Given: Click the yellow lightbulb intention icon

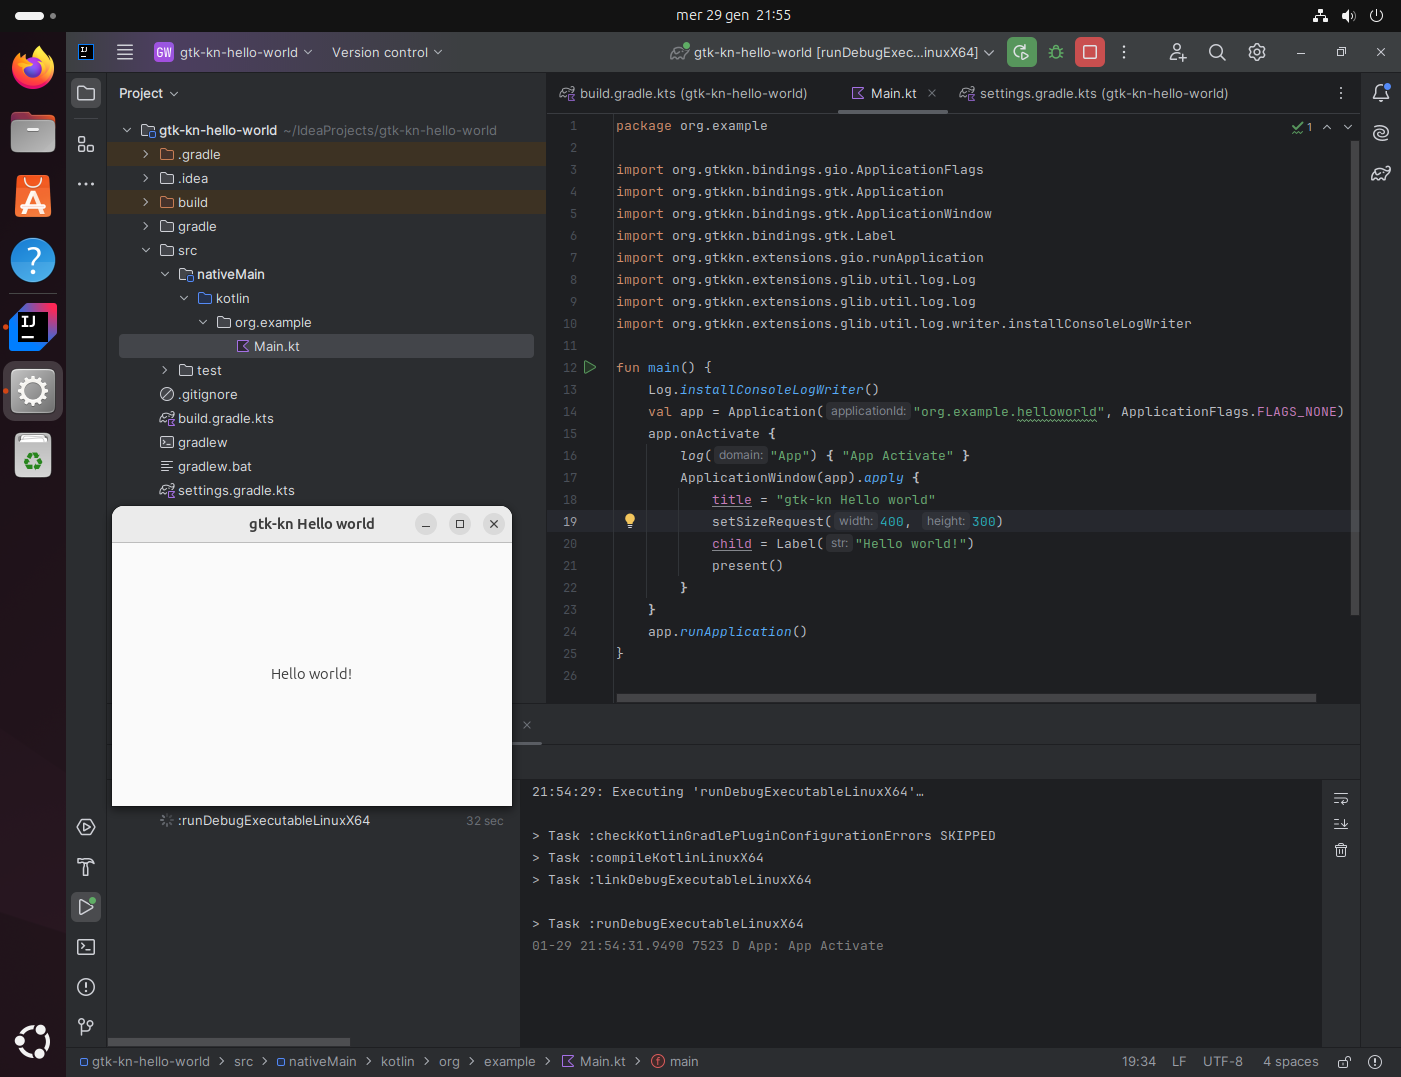Looking at the screenshot, I should [x=630, y=521].
